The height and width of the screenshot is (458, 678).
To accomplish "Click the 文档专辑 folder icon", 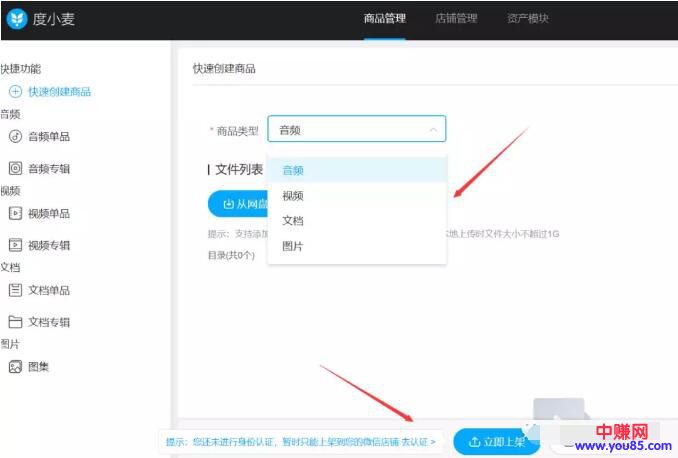I will (15, 322).
